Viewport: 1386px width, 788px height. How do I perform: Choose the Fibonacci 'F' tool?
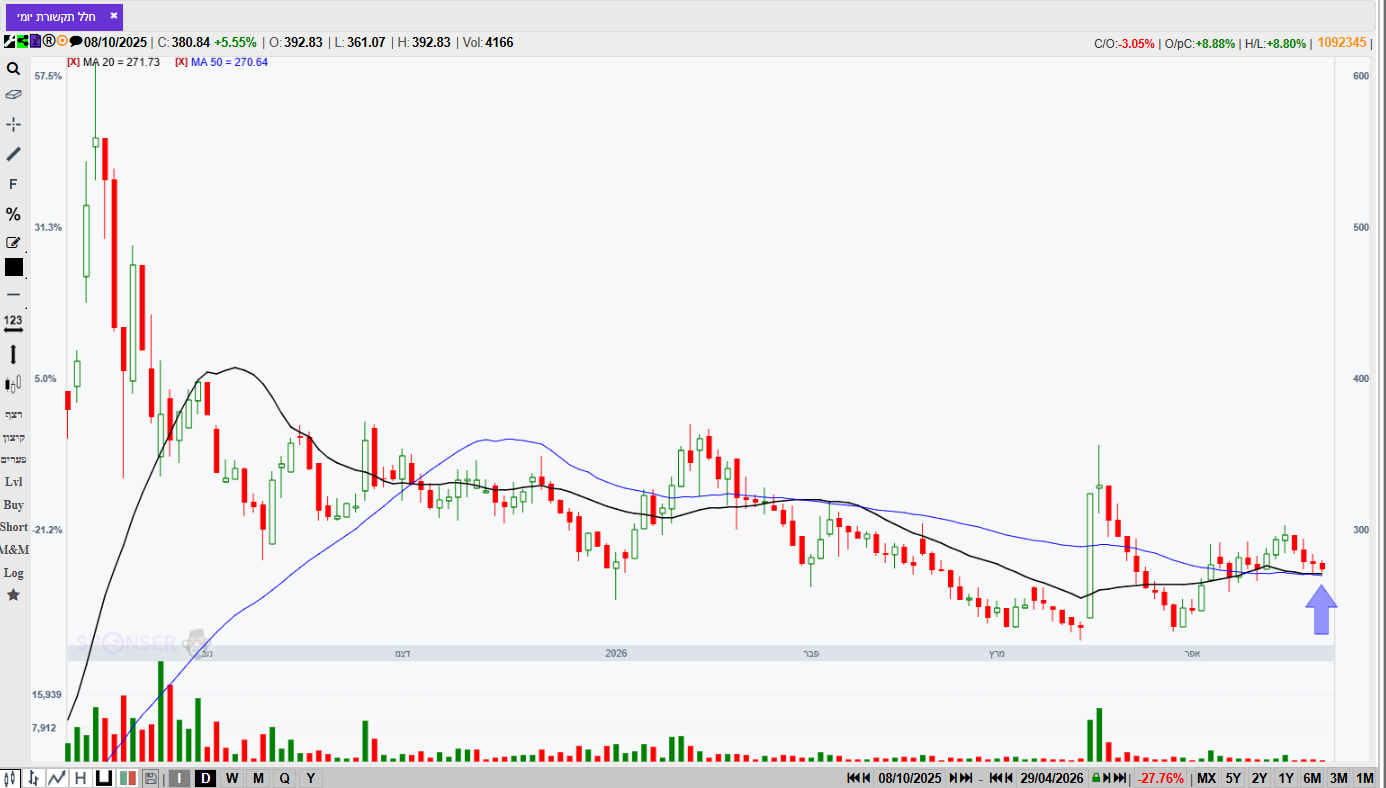[x=13, y=184]
